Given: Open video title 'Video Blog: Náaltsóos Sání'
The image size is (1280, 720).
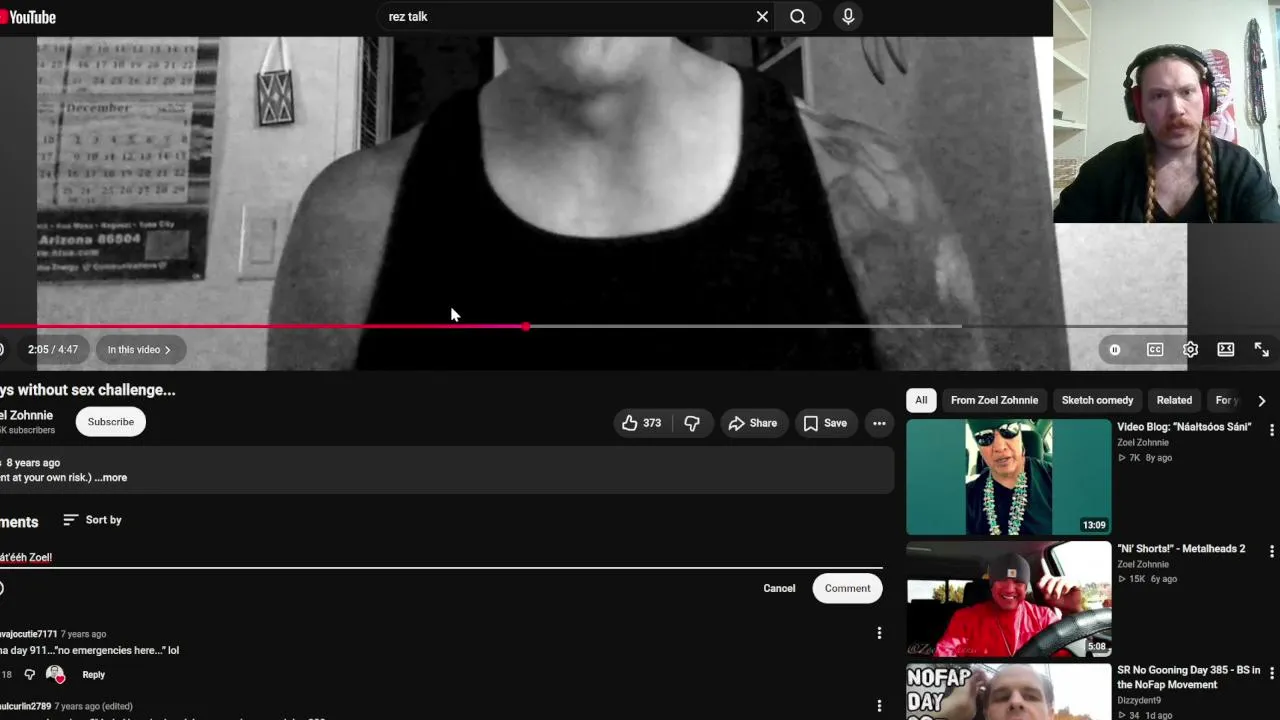Looking at the screenshot, I should (x=1184, y=427).
